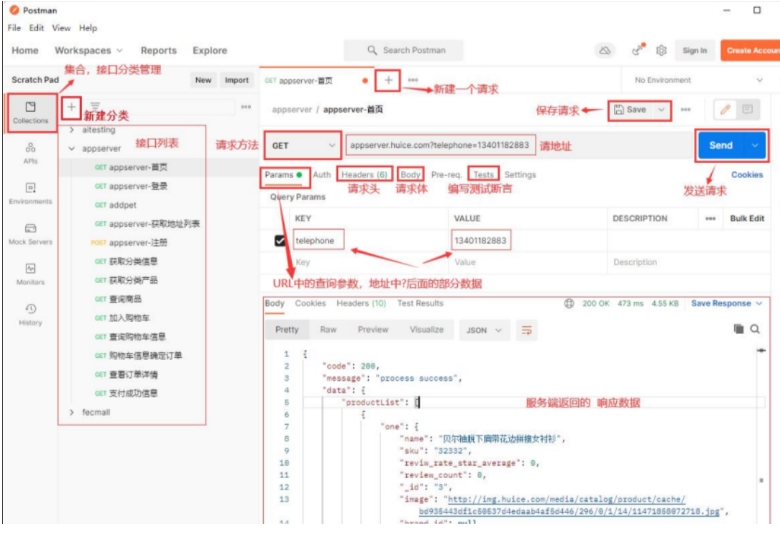Viewport: 780px width, 533px height.
Task: Open the File menu
Action: 14,28
